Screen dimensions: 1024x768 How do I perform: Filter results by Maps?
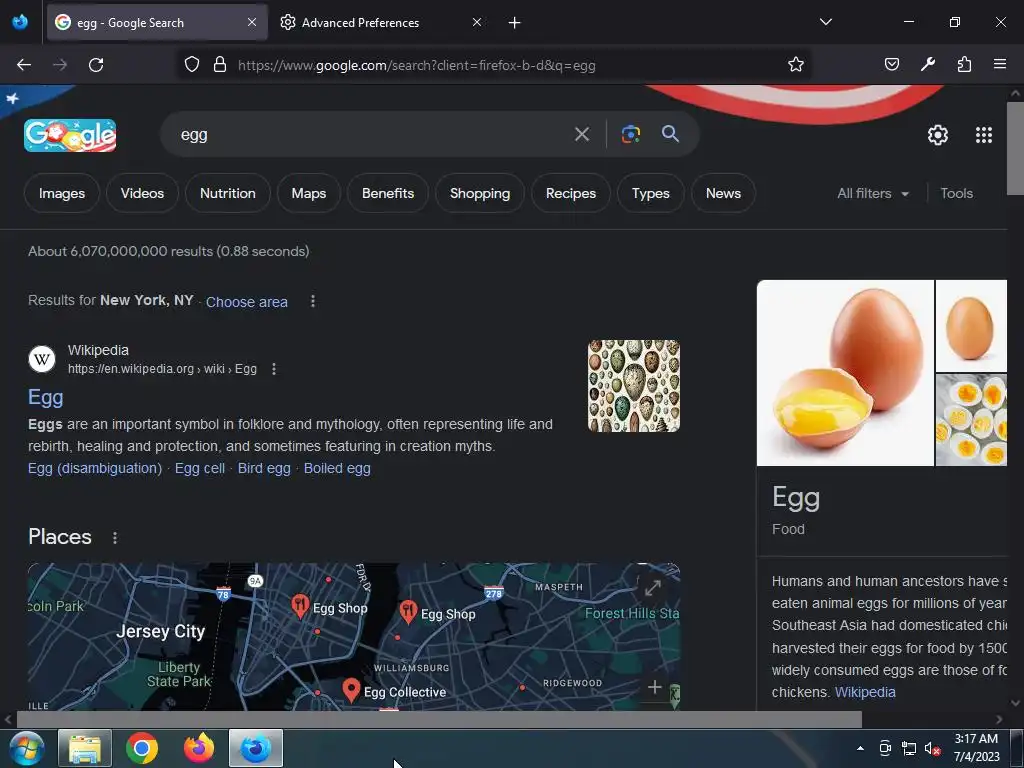[308, 193]
